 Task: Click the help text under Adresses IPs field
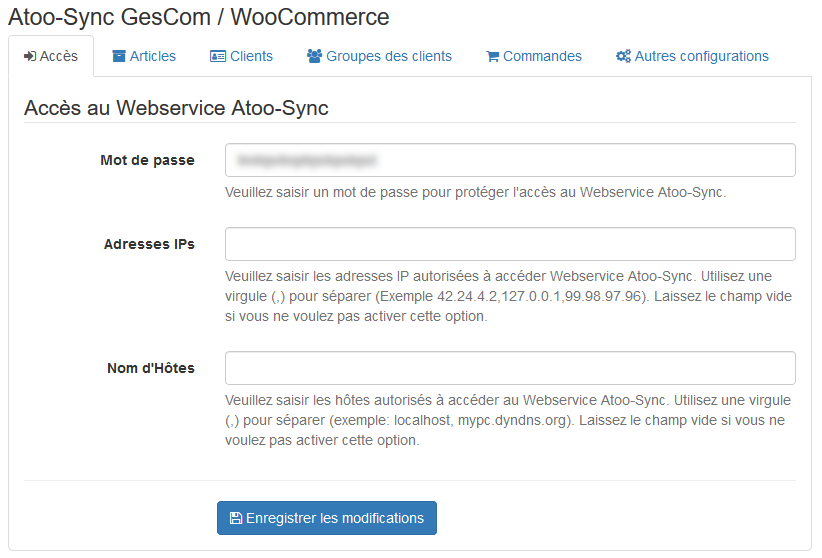[x=509, y=296]
